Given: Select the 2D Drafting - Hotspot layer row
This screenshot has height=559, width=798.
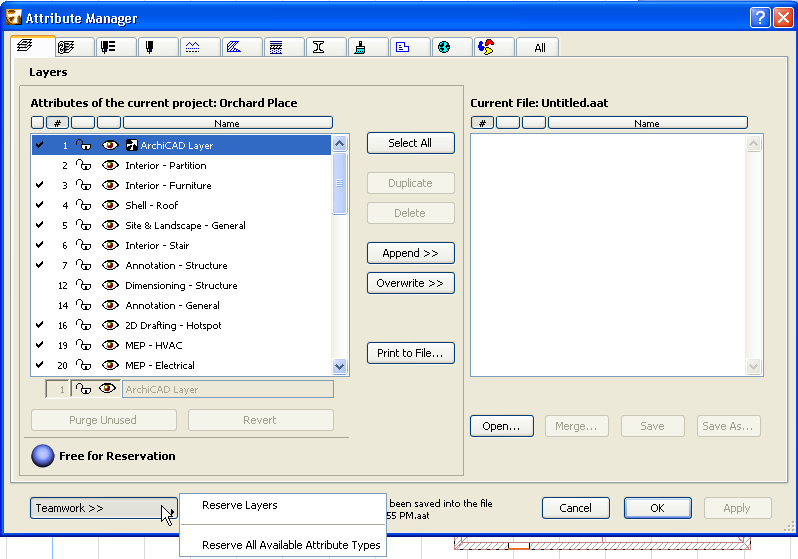Looking at the screenshot, I should click(x=181, y=325).
